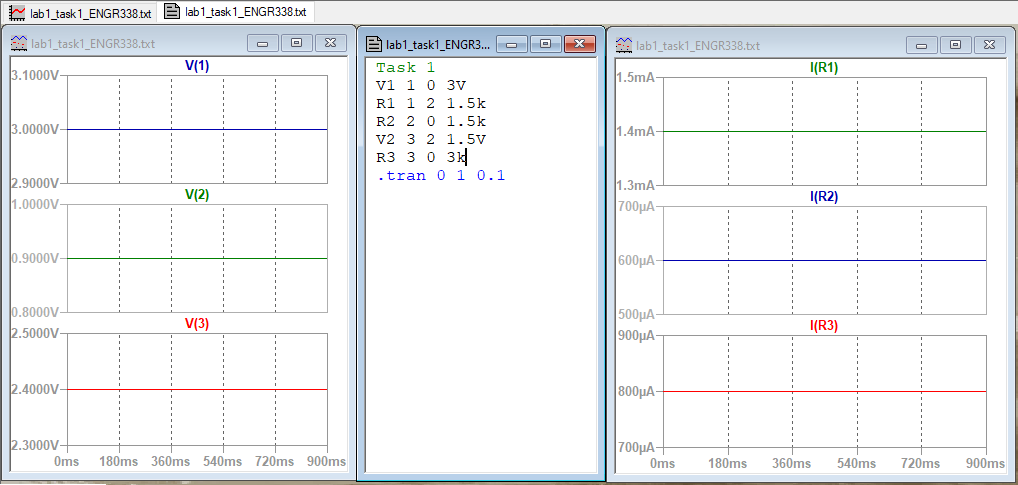Select the red V(3) trace label
Viewport: 1018px width, 485px height.
click(x=197, y=324)
